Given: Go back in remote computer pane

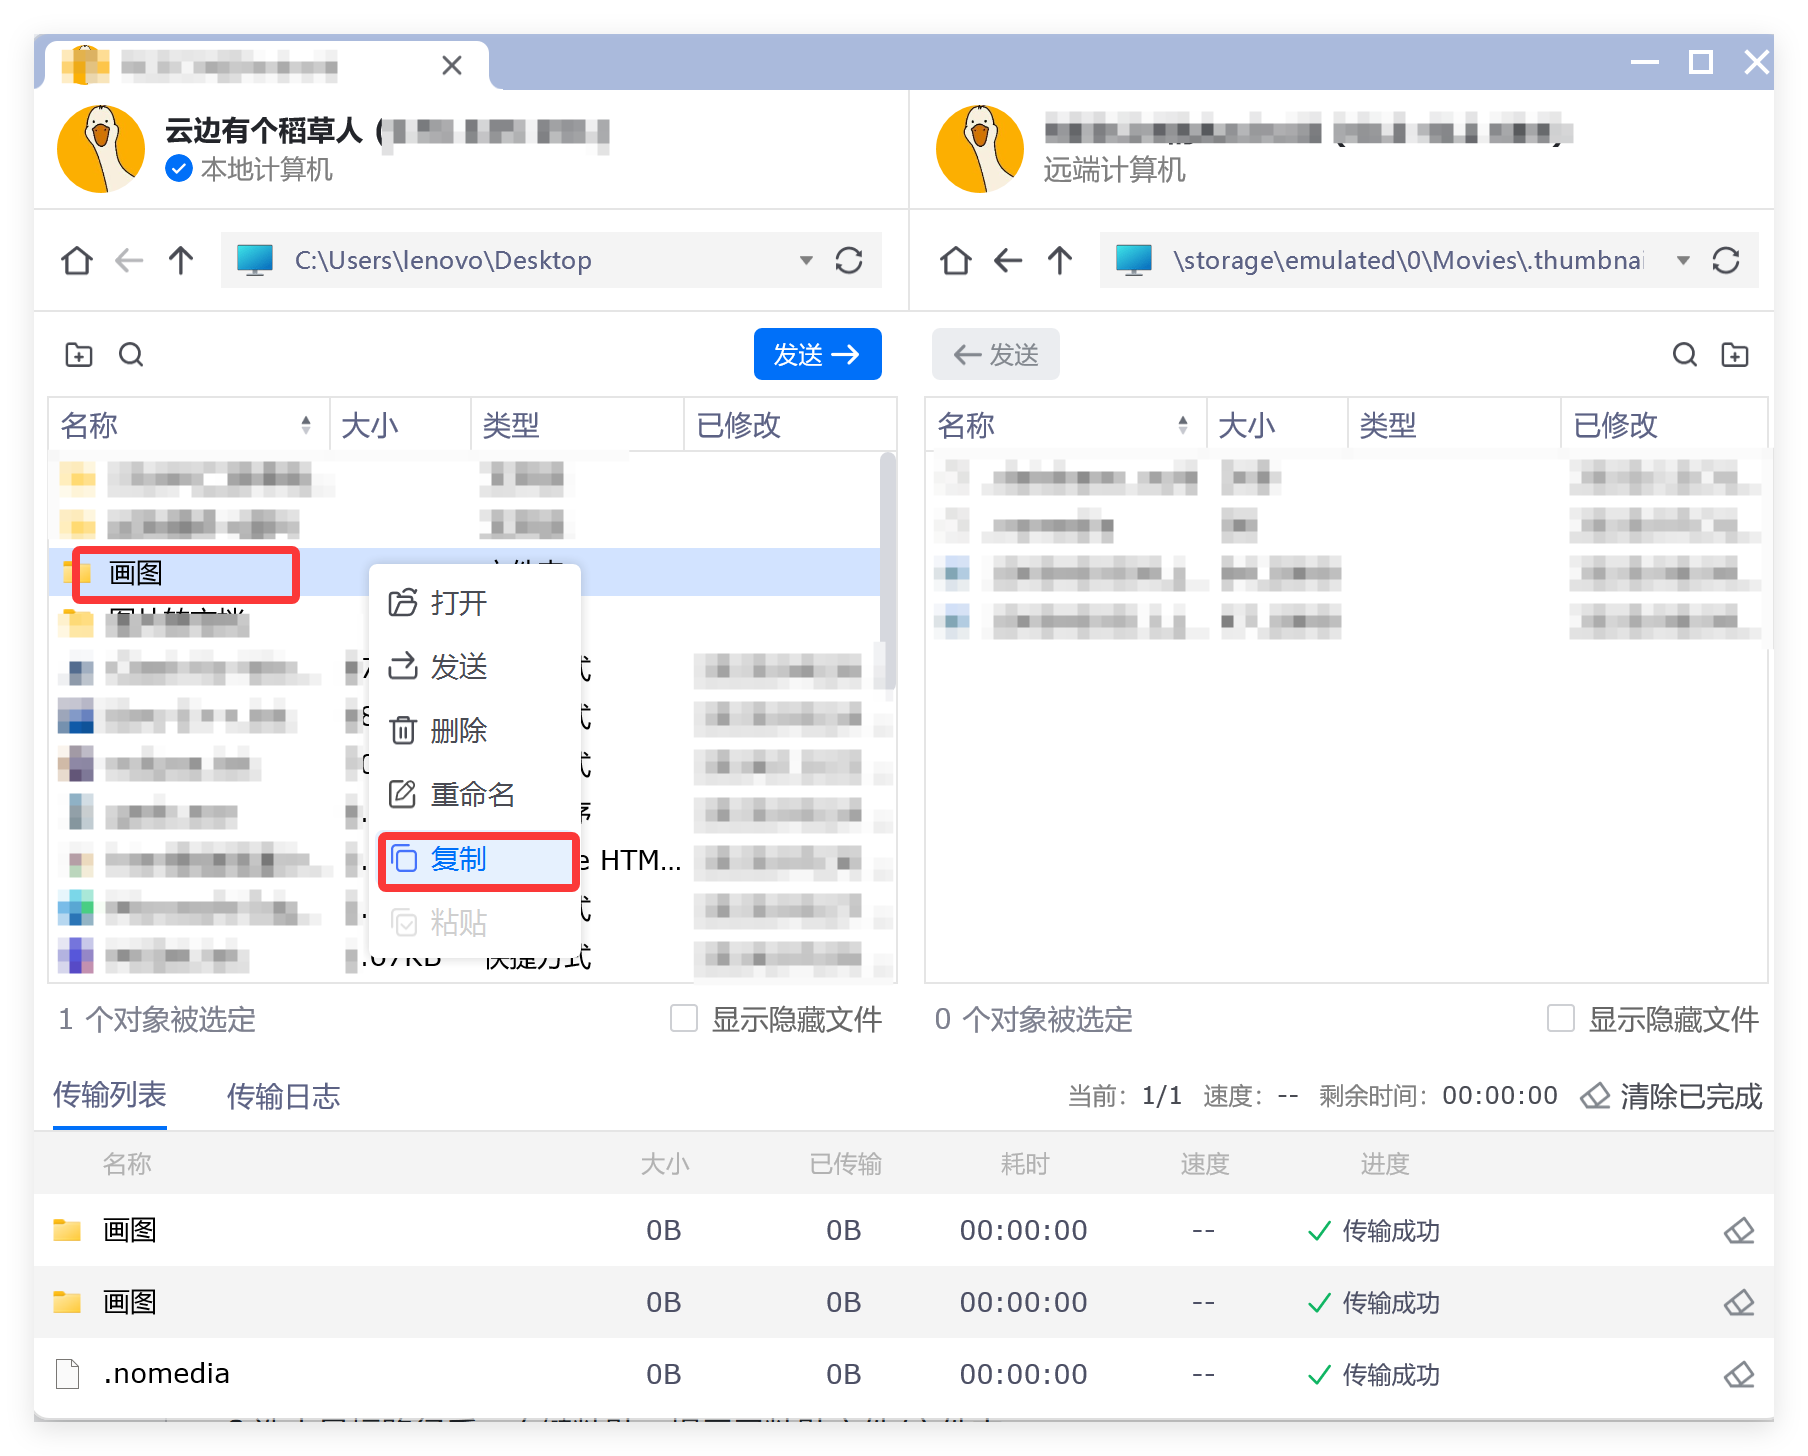Looking at the screenshot, I should point(1008,261).
